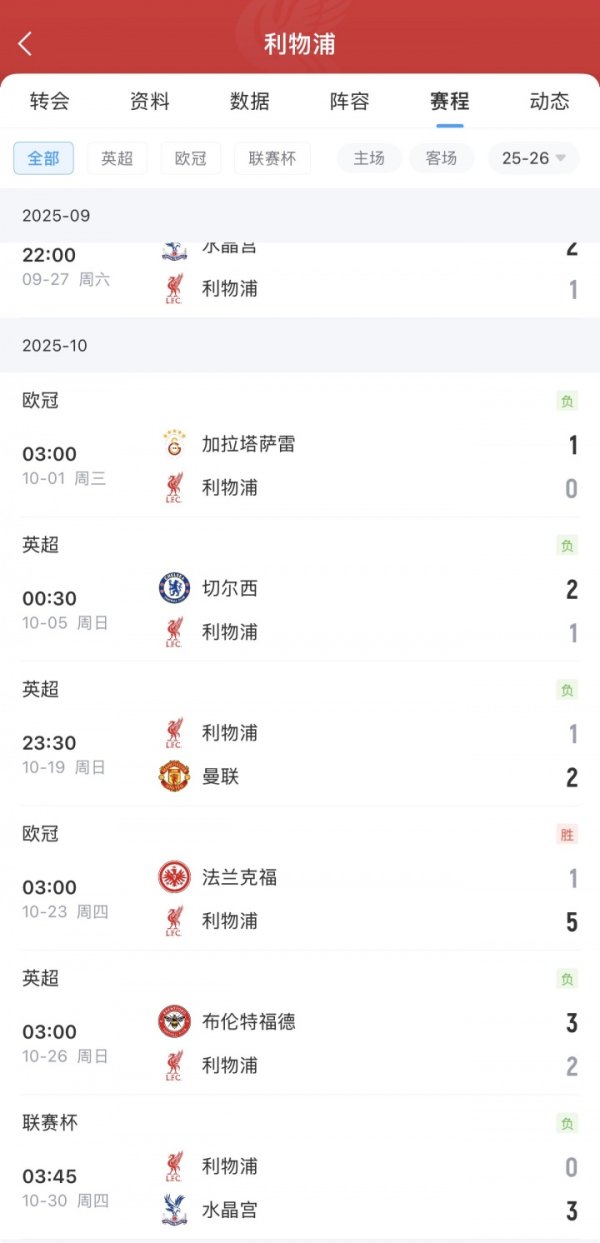The width and height of the screenshot is (600, 1243).
Task: Expand the 胜 result badge on Frankfurt match
Action: 566,834
